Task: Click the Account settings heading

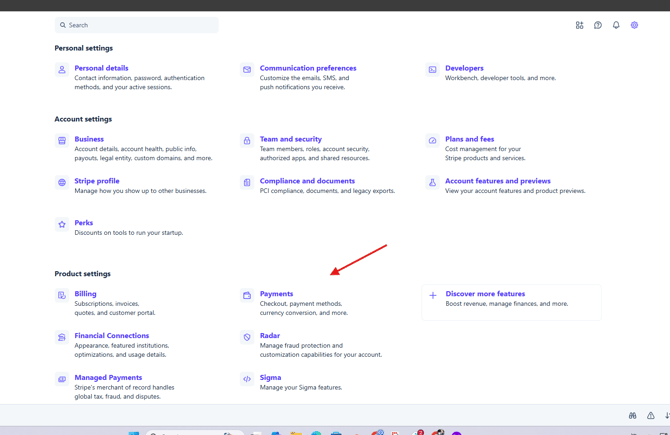Action: [x=83, y=119]
